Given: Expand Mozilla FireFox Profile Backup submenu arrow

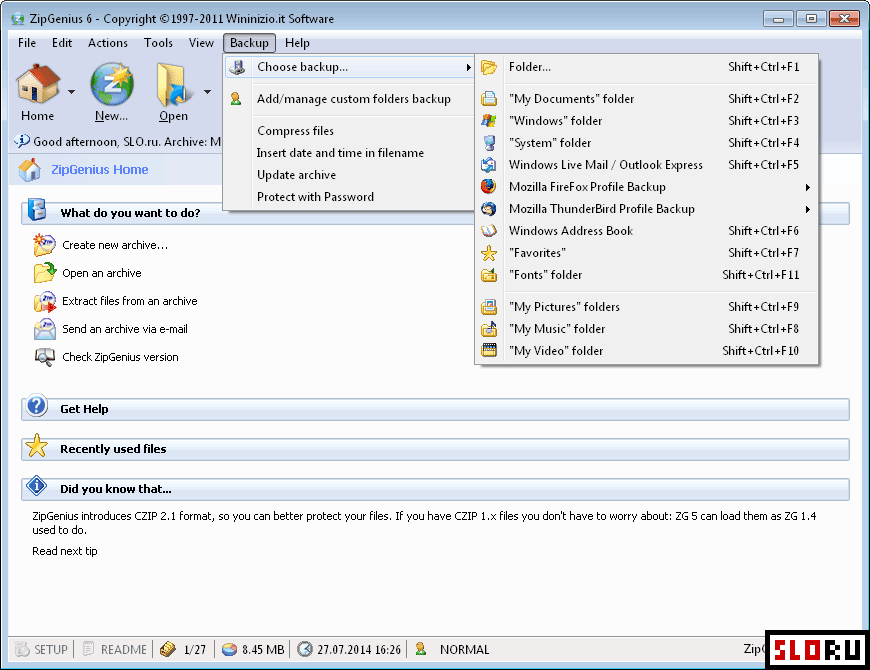Looking at the screenshot, I should (x=808, y=187).
